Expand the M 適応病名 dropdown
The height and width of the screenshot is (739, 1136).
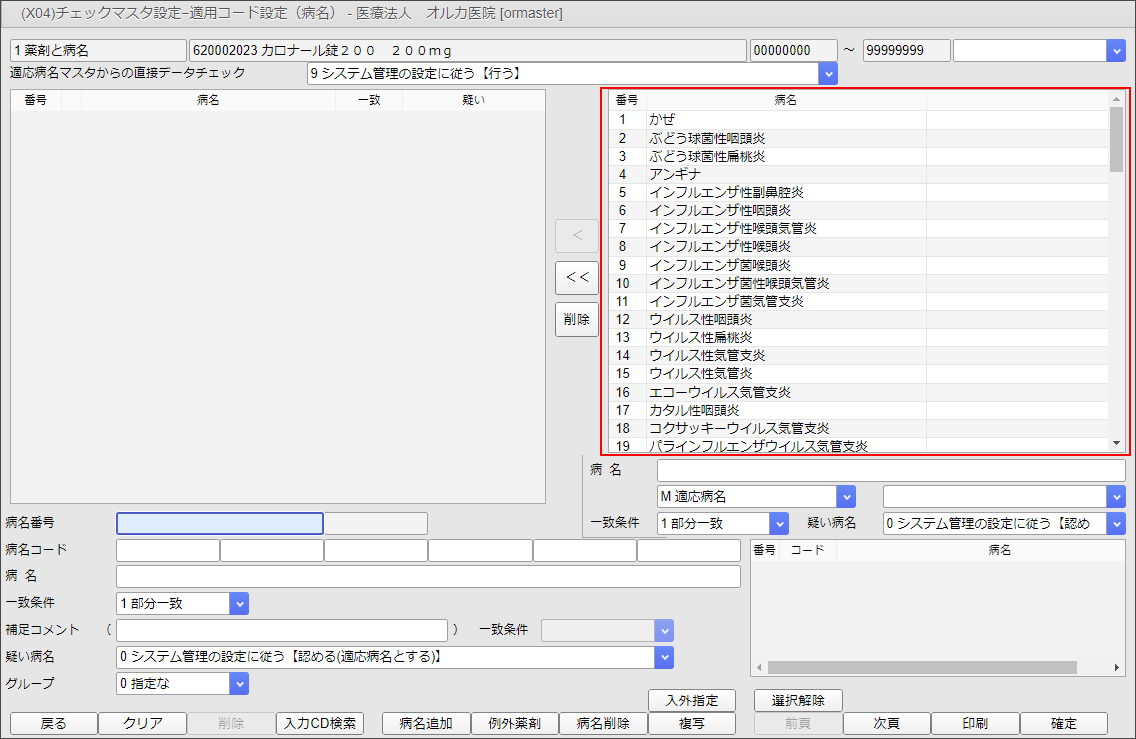[x=846, y=496]
